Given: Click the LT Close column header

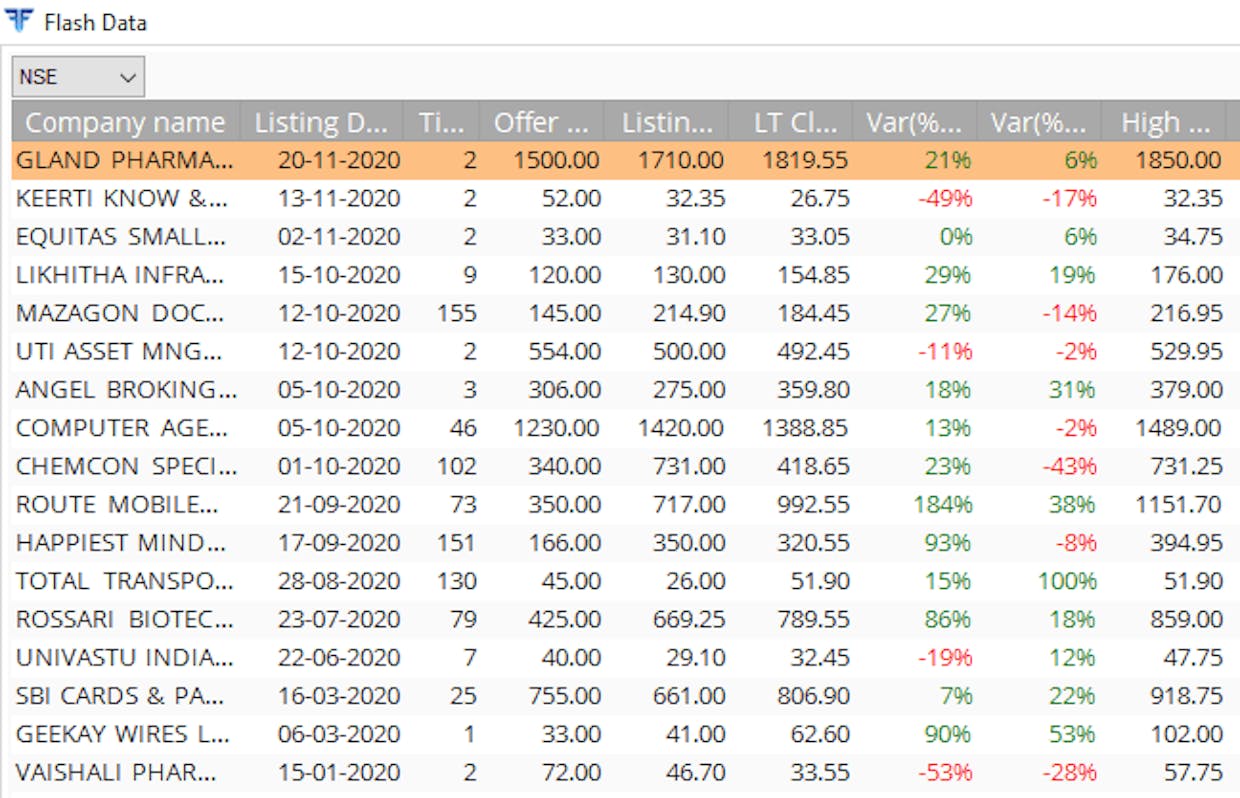Looking at the screenshot, I should coord(791,123).
